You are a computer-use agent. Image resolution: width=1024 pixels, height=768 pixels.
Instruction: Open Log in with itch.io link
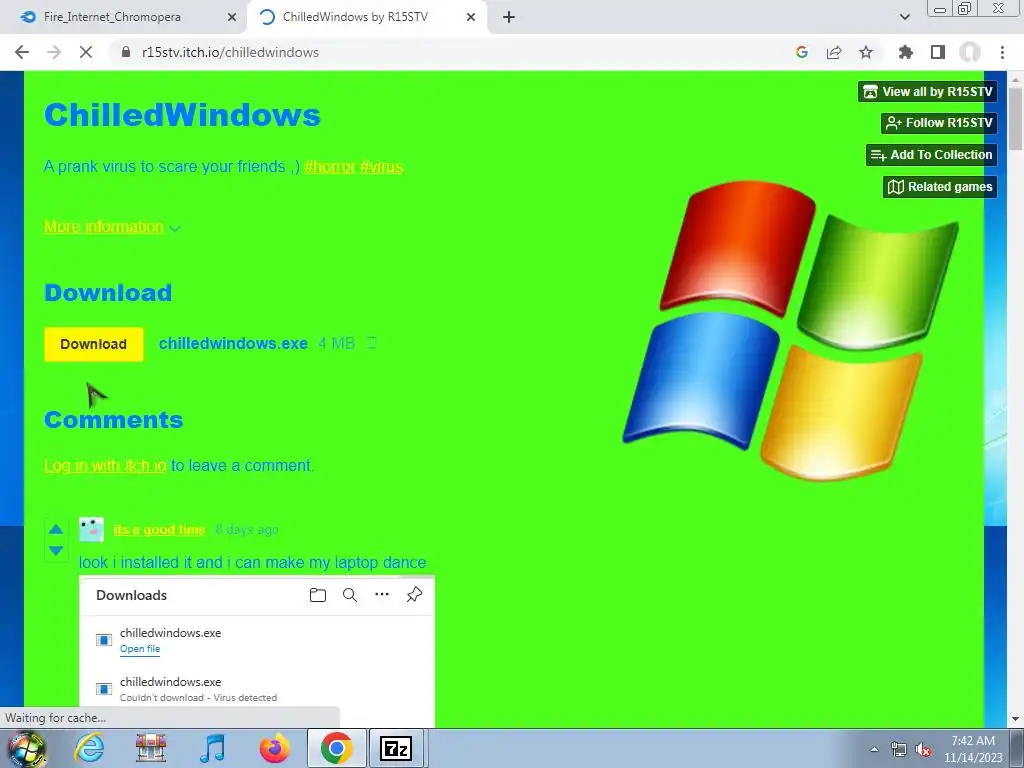105,466
